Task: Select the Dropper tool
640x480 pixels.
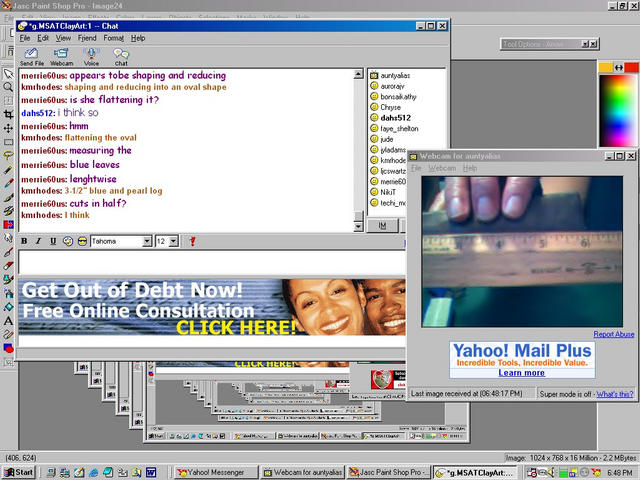Action: pos(8,183)
